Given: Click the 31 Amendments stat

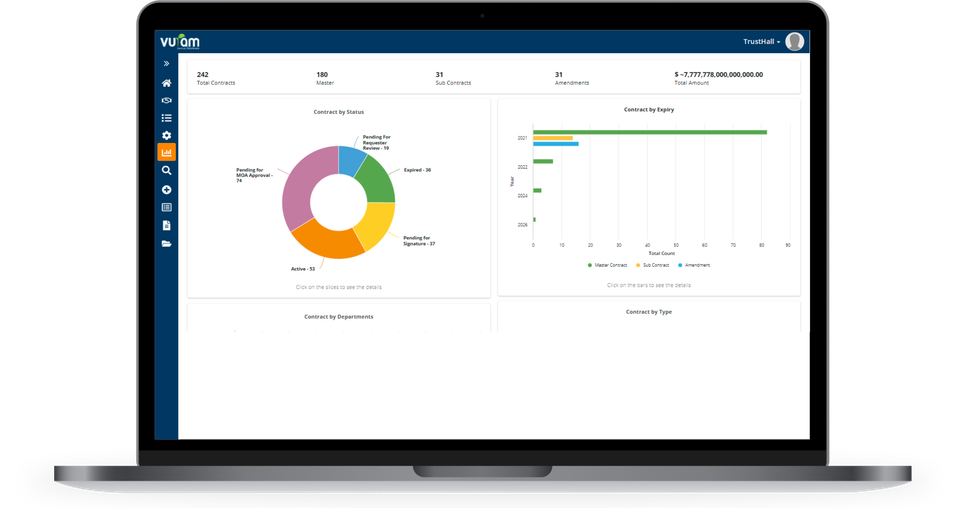Looking at the screenshot, I should (x=572, y=78).
